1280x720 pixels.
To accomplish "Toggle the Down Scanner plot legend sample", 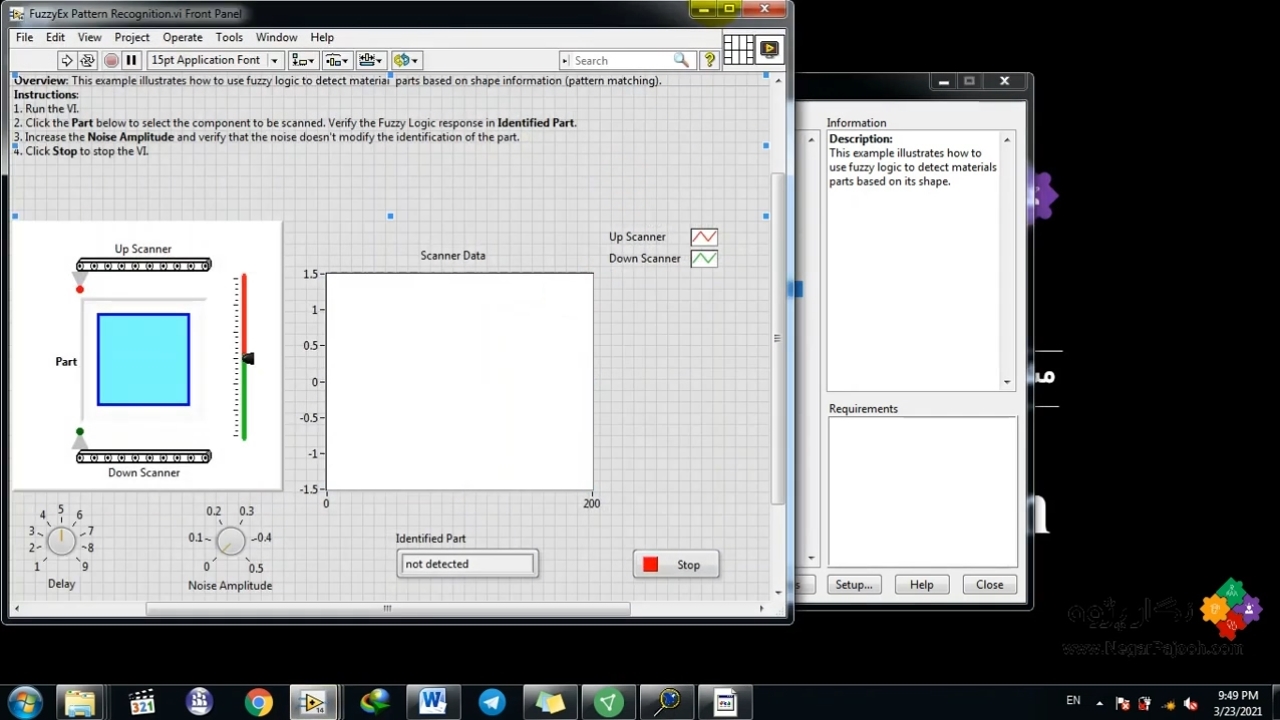I will [703, 259].
